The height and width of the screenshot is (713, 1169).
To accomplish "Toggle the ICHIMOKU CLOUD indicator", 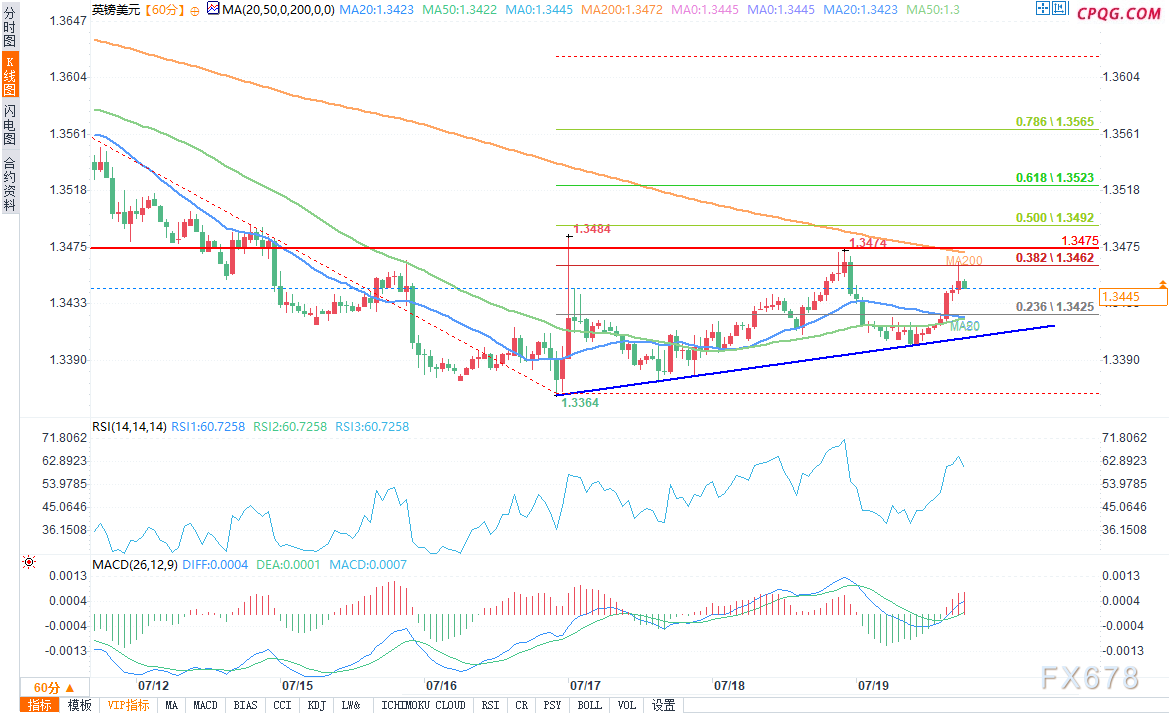I will [423, 705].
